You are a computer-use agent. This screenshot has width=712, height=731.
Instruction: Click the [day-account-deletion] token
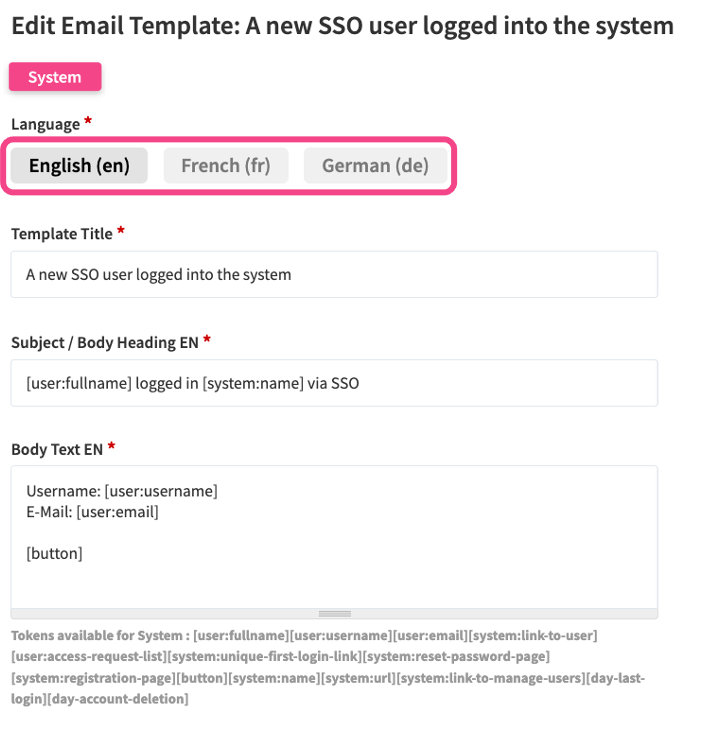(x=117, y=699)
